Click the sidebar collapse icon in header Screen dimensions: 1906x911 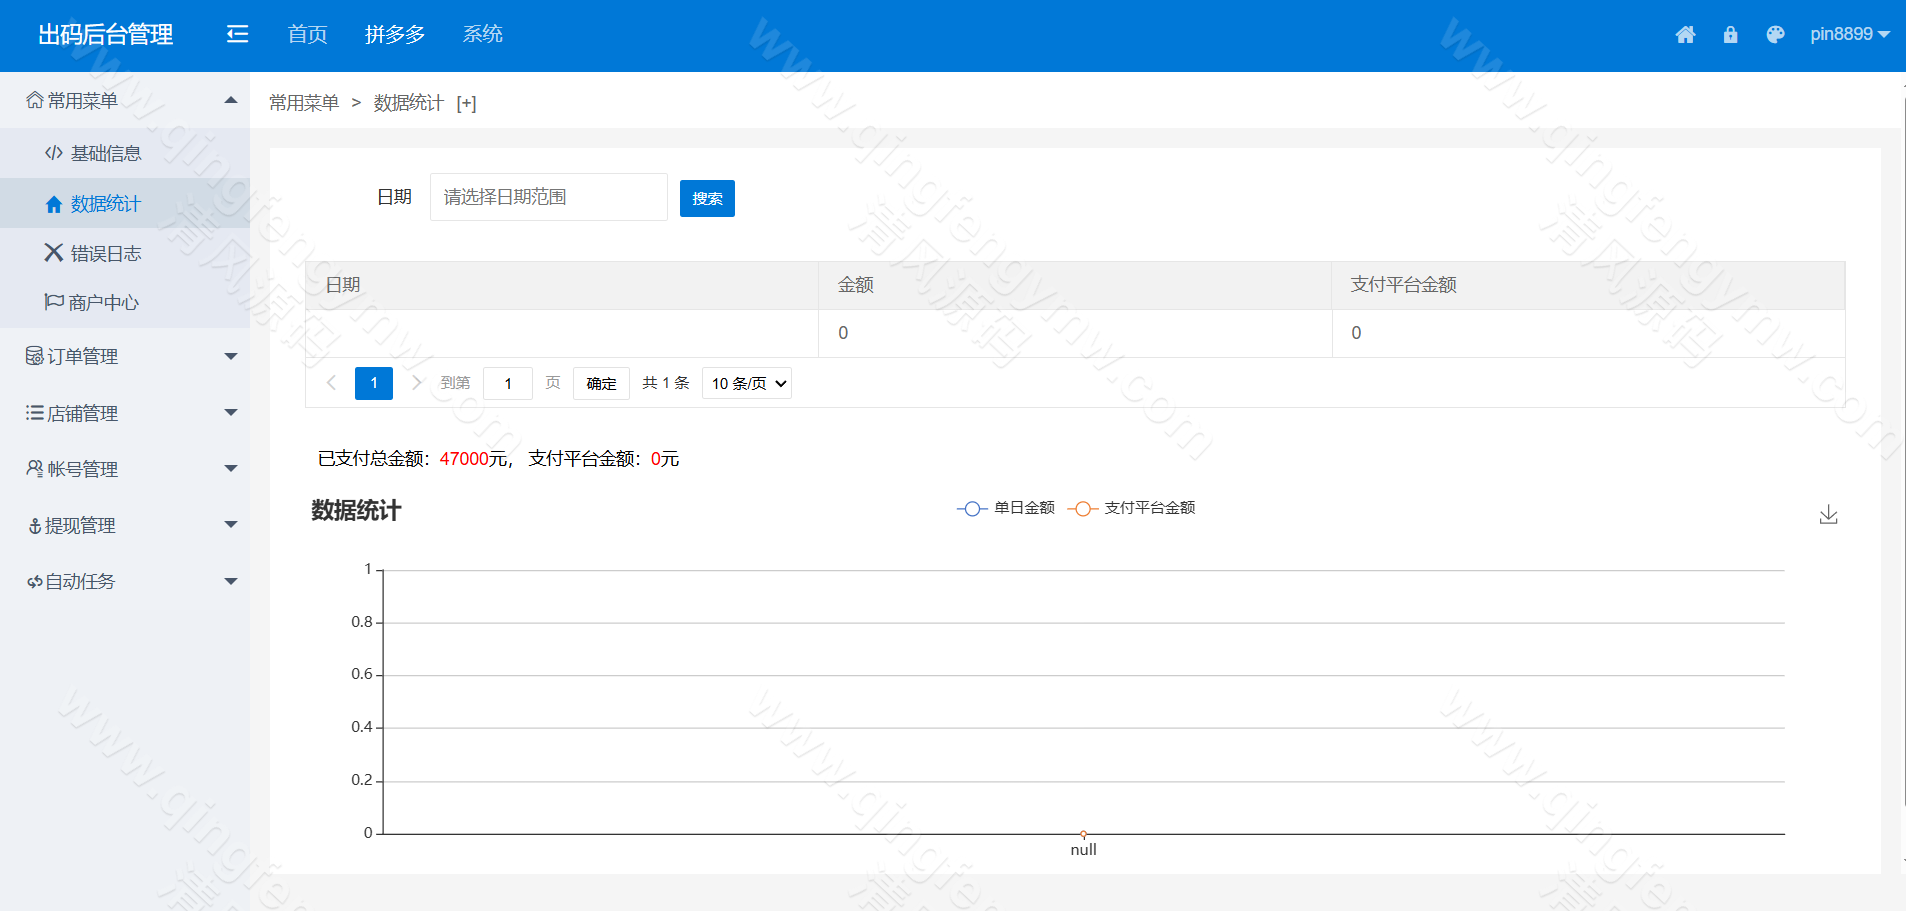coord(237,35)
